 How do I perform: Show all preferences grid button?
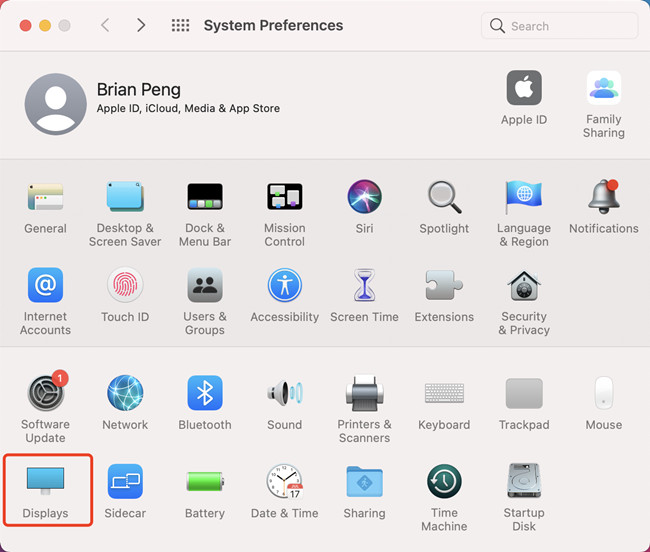coord(180,25)
